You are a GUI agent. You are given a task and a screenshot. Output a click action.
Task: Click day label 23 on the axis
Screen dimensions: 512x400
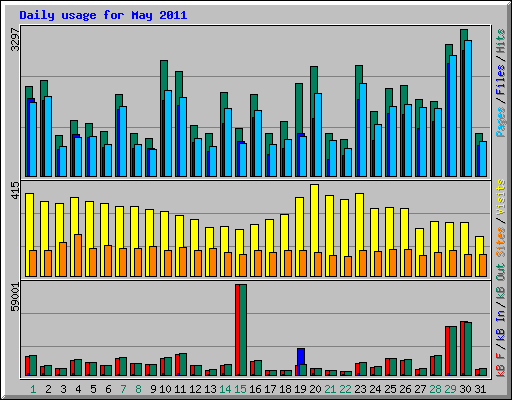click(x=360, y=389)
